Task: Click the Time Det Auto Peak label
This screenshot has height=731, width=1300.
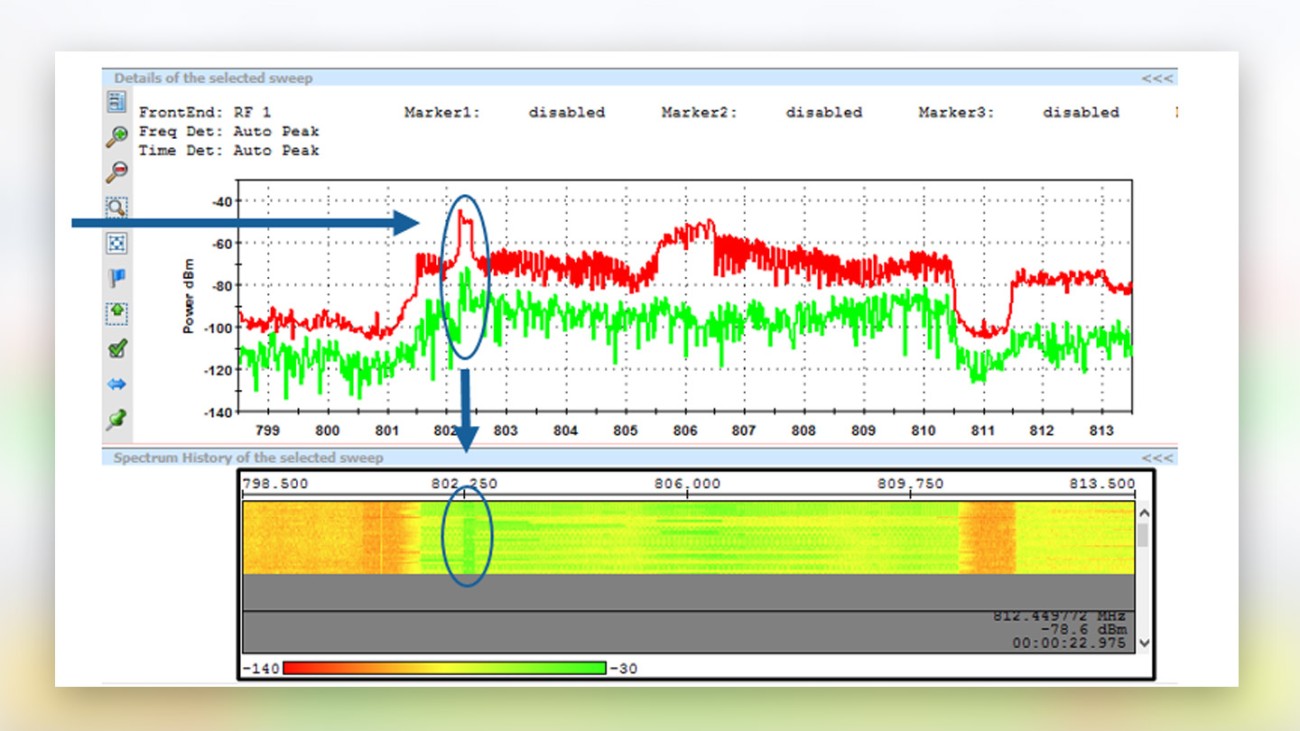Action: coord(232,150)
